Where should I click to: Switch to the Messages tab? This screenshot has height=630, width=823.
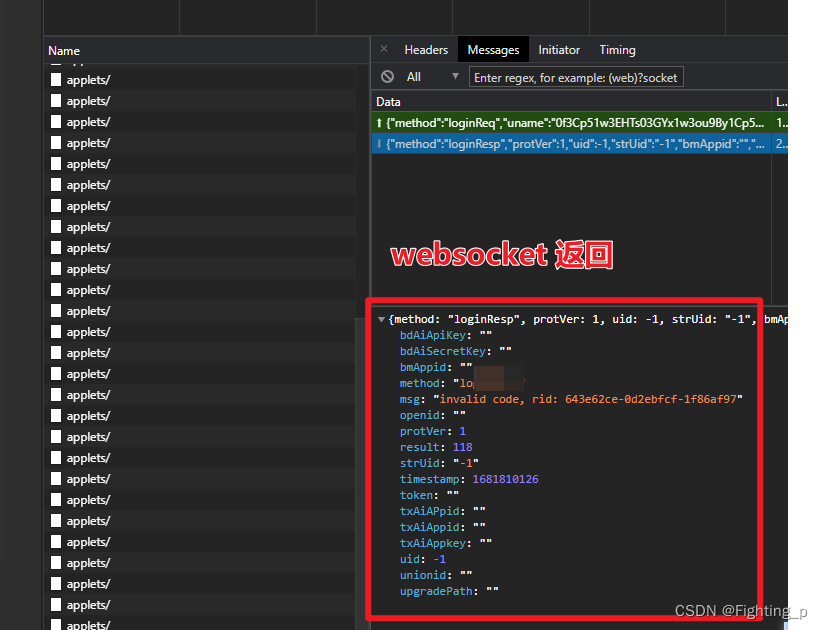coord(493,50)
